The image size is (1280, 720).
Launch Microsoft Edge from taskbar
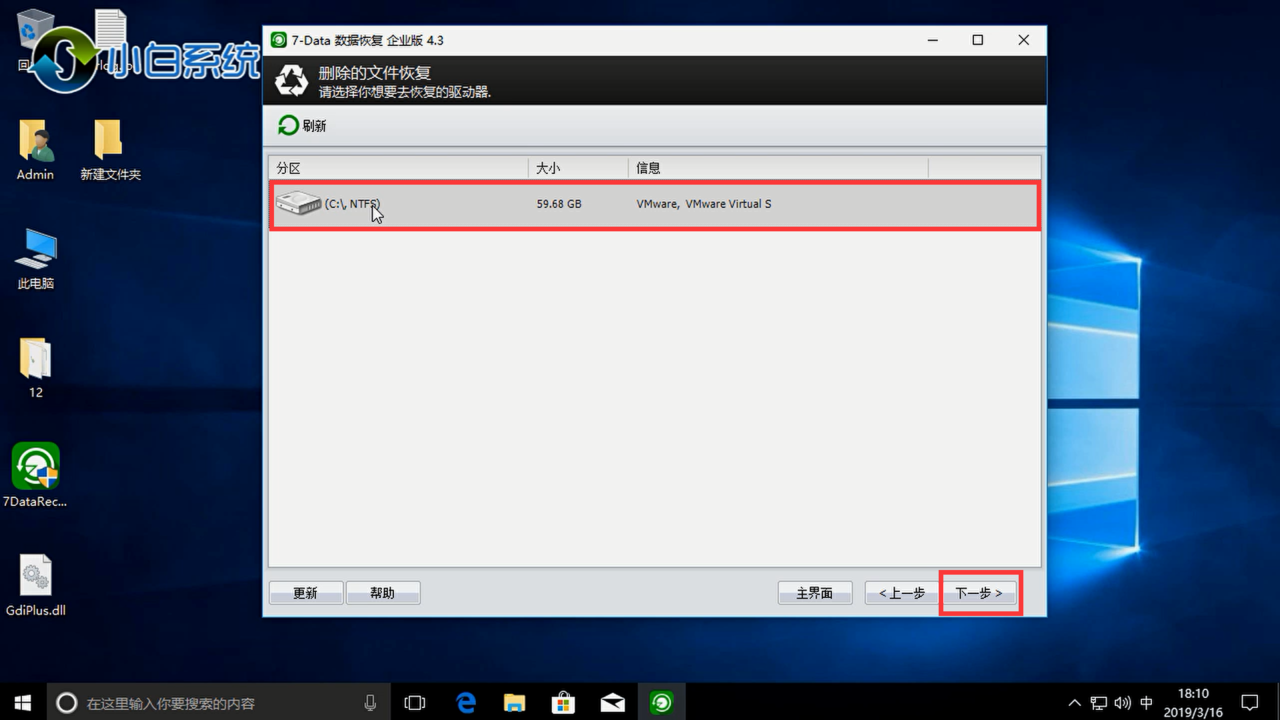pos(465,703)
